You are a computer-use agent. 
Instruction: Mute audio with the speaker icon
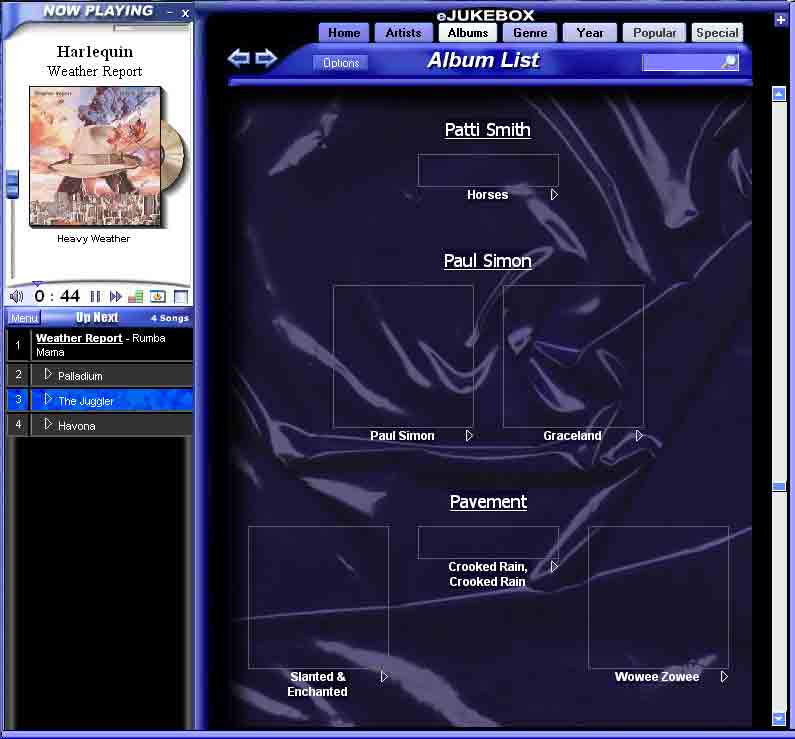pyautogui.click(x=16, y=297)
